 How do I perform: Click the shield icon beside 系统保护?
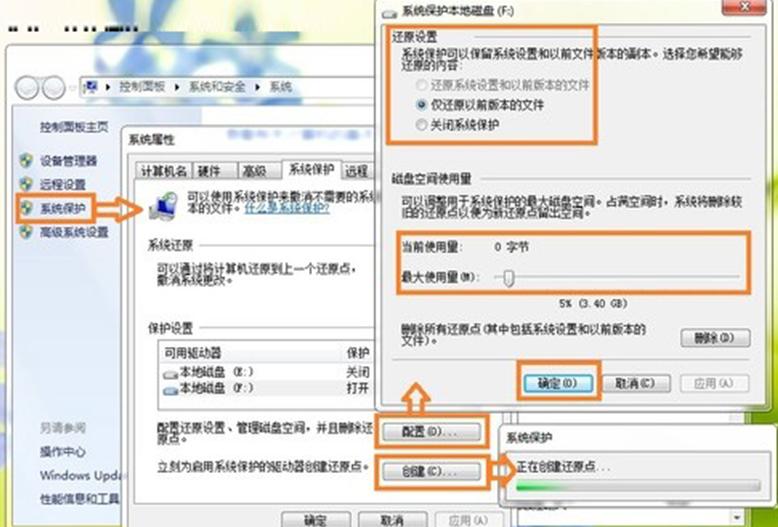[26, 208]
